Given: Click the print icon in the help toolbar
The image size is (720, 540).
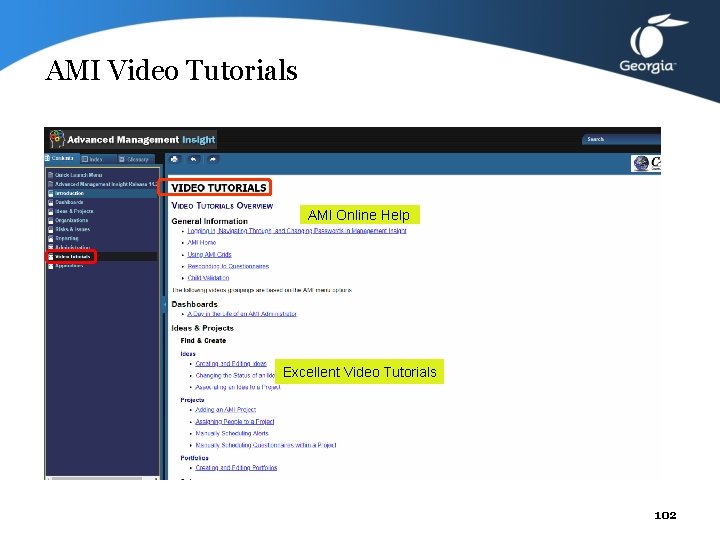Looking at the screenshot, I should 174,159.
